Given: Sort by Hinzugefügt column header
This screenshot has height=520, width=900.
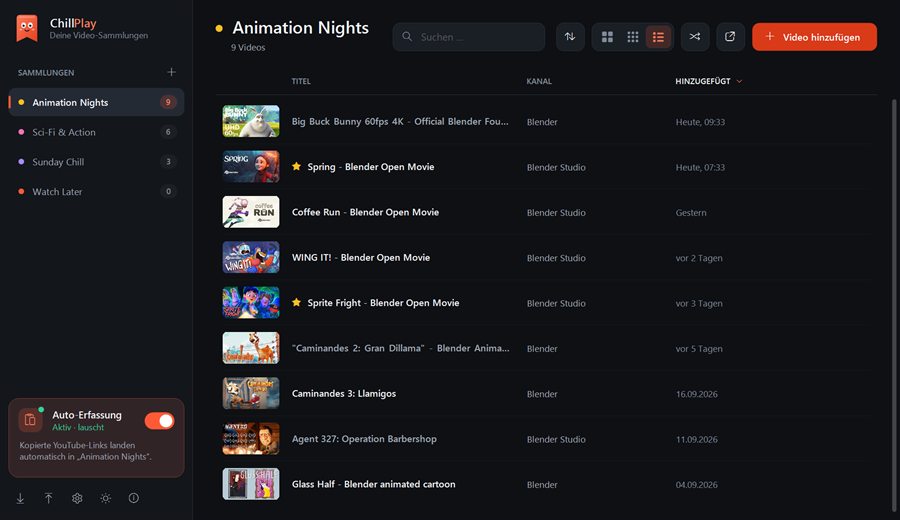Looking at the screenshot, I should (709, 81).
